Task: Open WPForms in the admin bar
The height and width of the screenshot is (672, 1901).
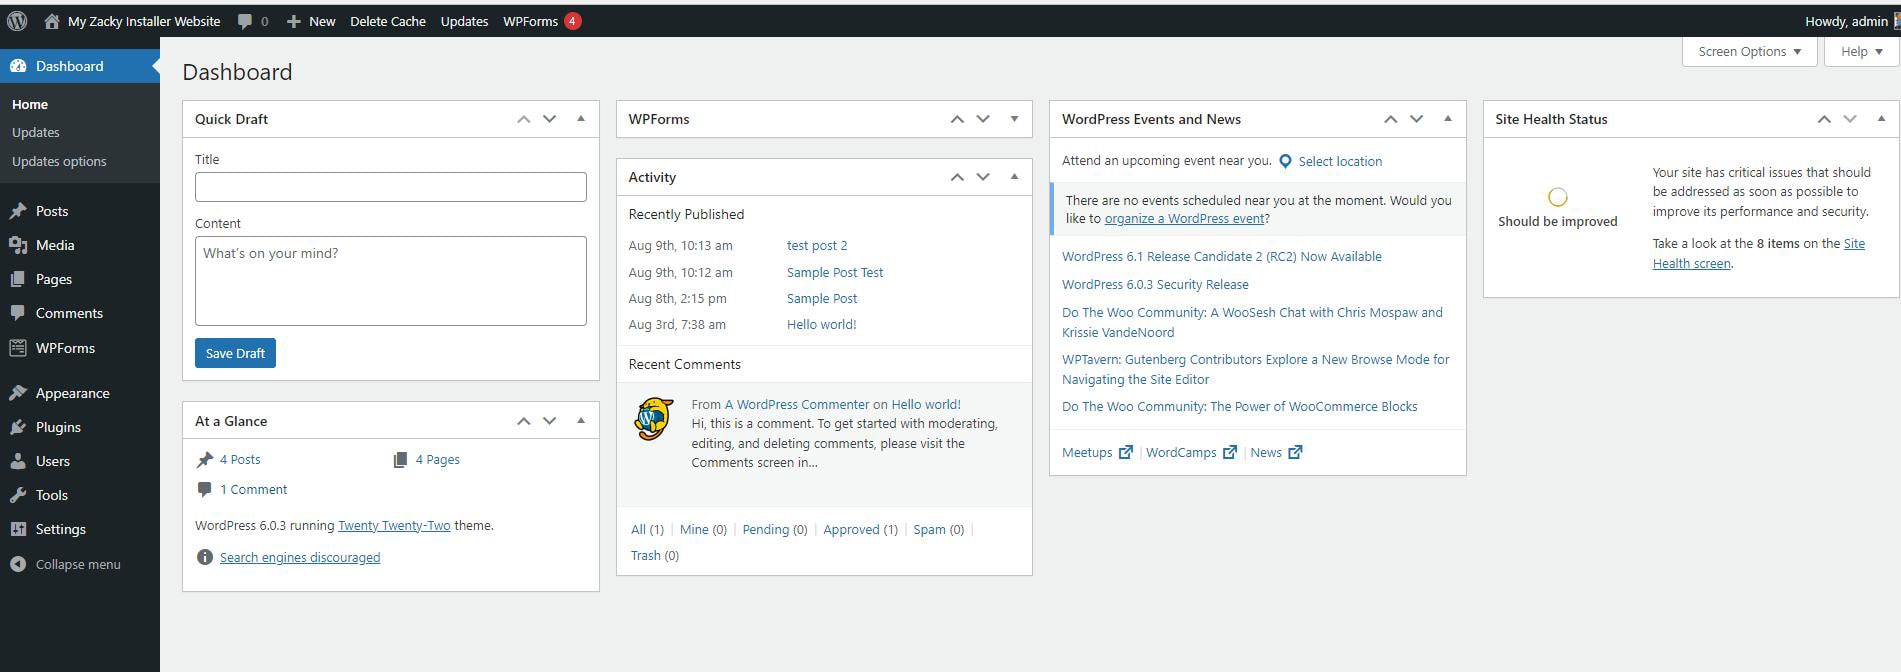Action: [x=542, y=21]
